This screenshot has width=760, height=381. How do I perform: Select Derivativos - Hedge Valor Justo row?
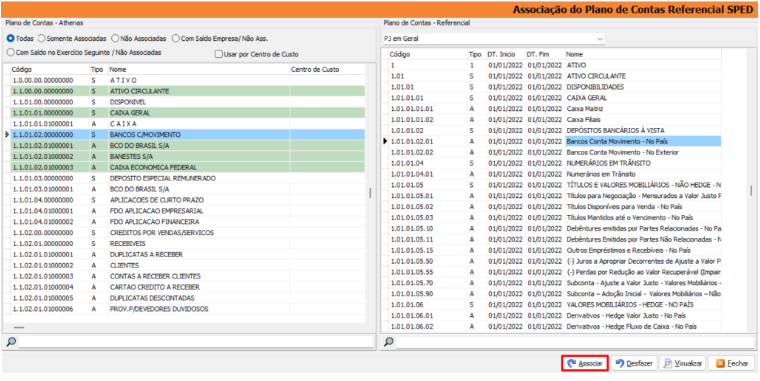(555, 316)
